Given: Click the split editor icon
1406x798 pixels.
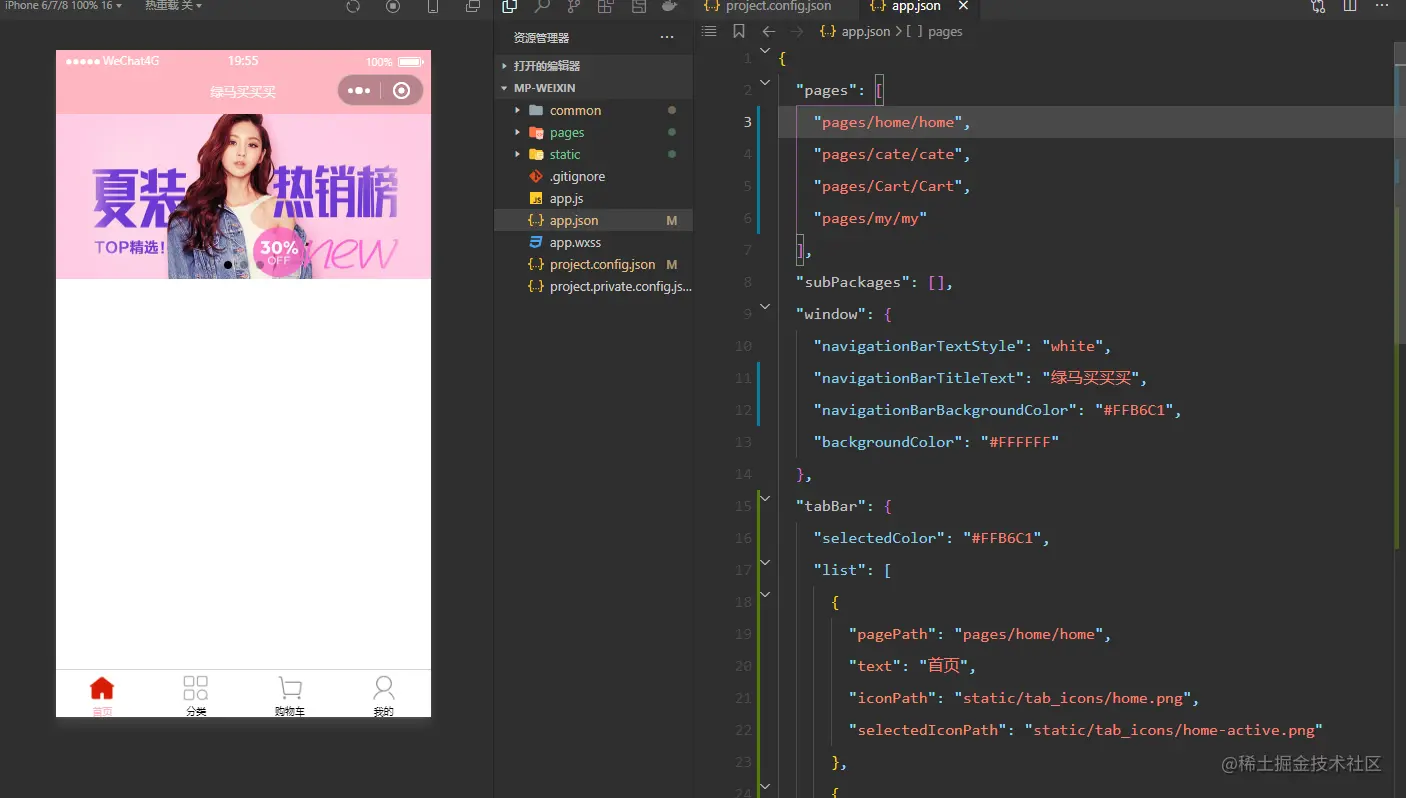Looking at the screenshot, I should 1350,6.
